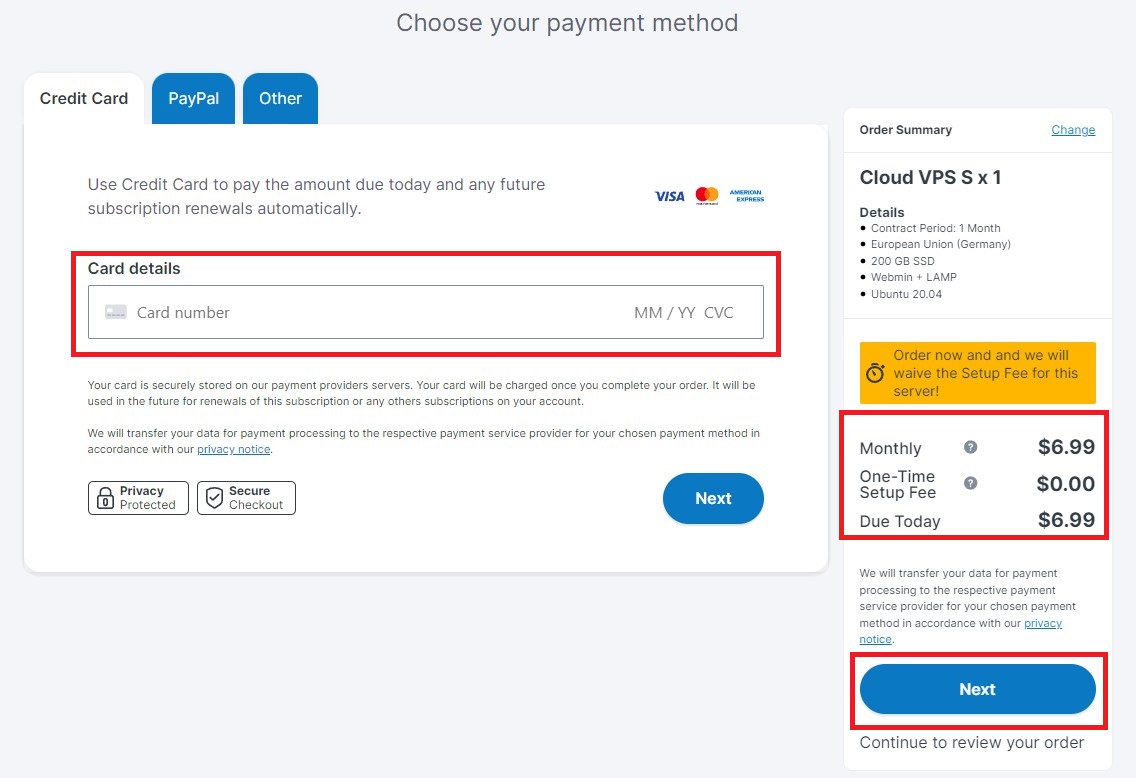Click the stopwatch icon in the yellow banner
Screen dimensions: 1136x778
pyautogui.click(x=875, y=372)
